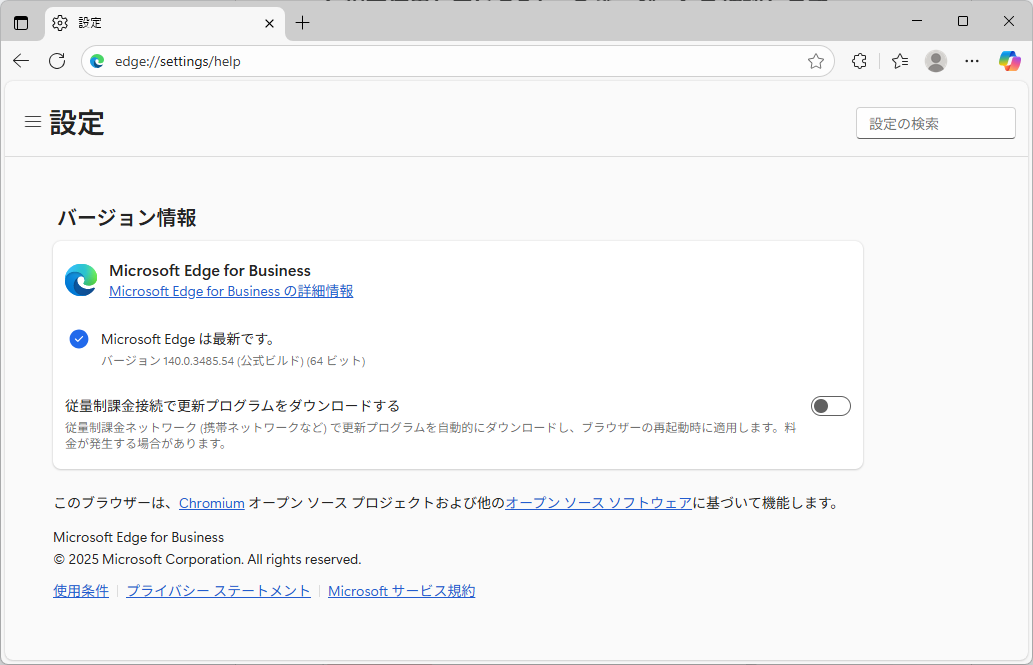
Task: Toggle download updates over metered connections
Action: click(x=831, y=406)
